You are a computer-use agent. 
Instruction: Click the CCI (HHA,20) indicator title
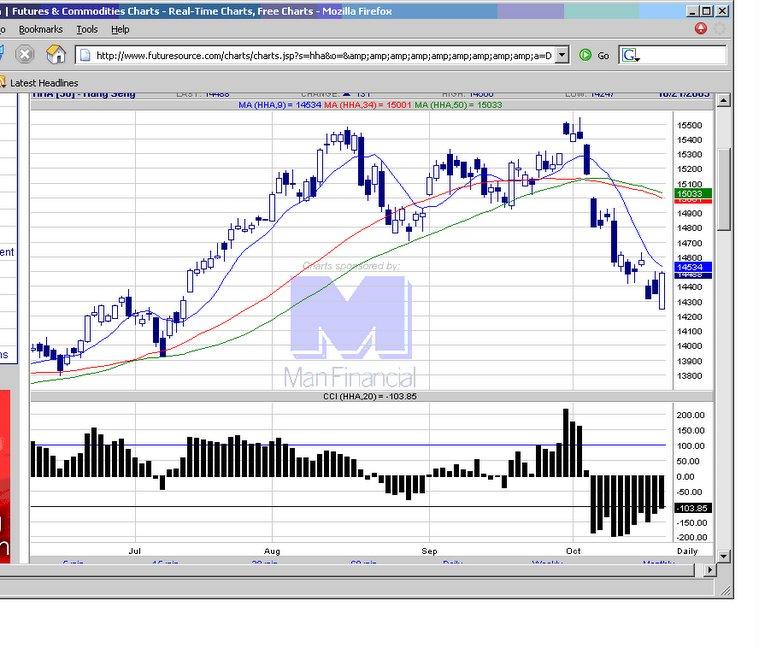[x=370, y=396]
